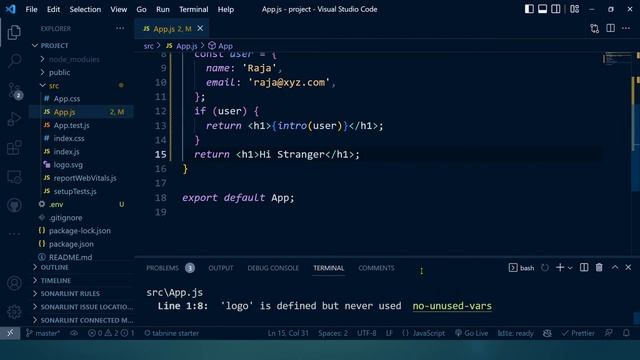The image size is (640, 360).
Task: Maximize the panel size with chevron up
Action: [x=615, y=267]
